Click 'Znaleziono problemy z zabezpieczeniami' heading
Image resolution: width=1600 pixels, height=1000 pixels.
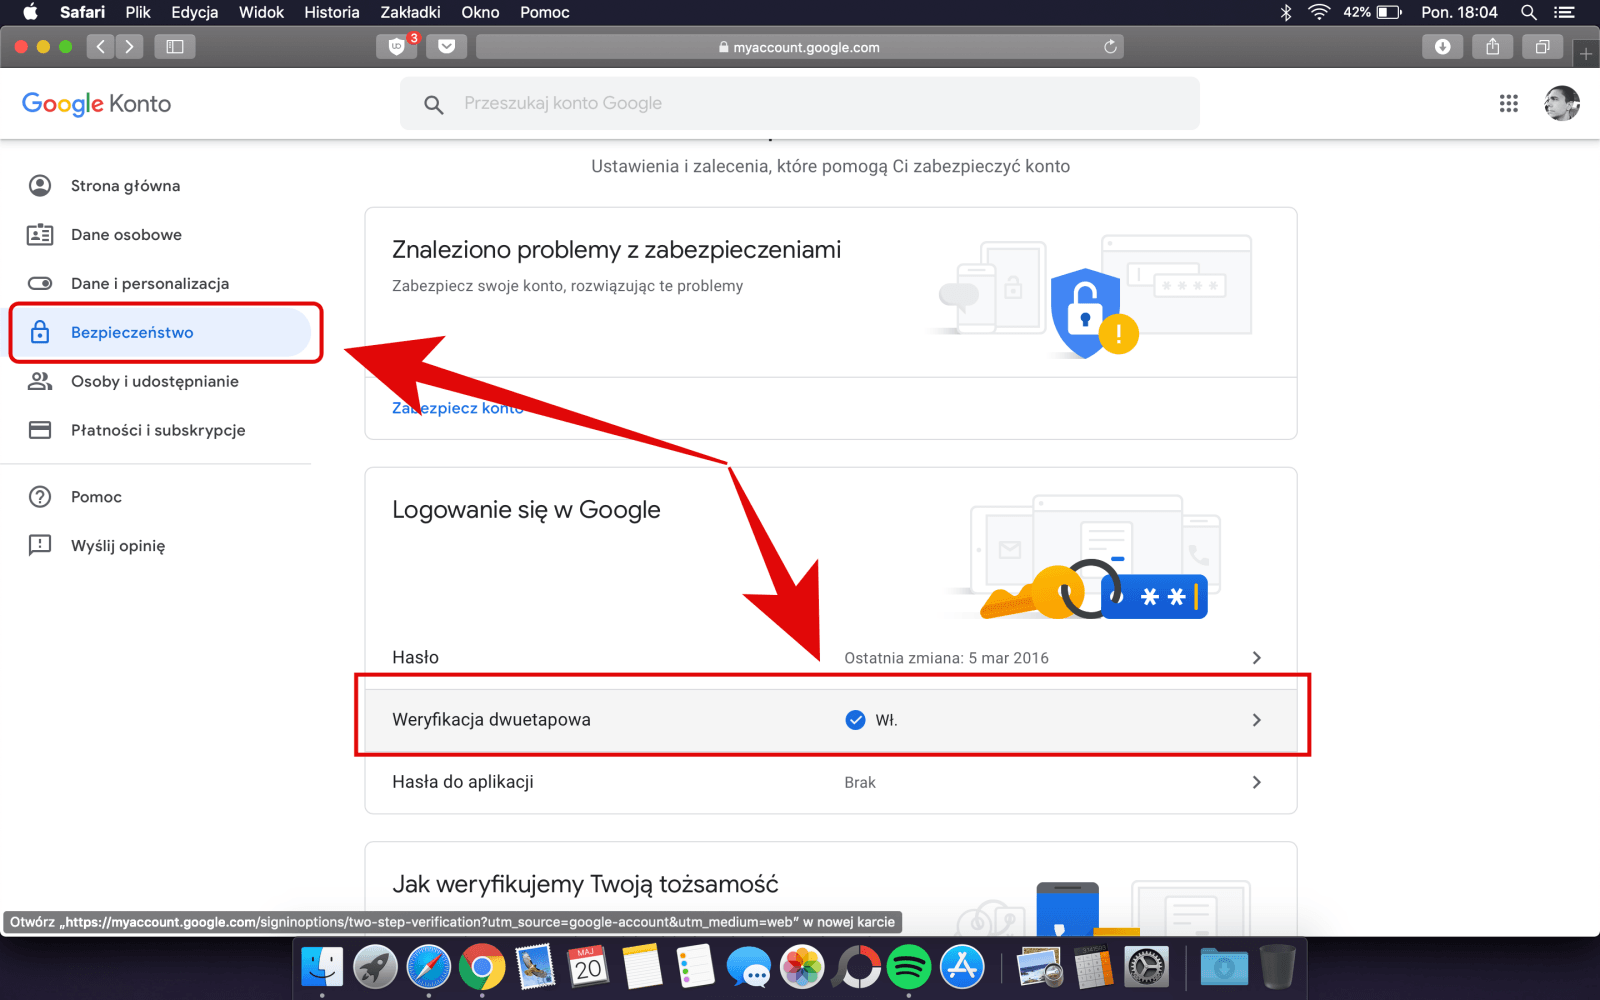click(x=617, y=250)
